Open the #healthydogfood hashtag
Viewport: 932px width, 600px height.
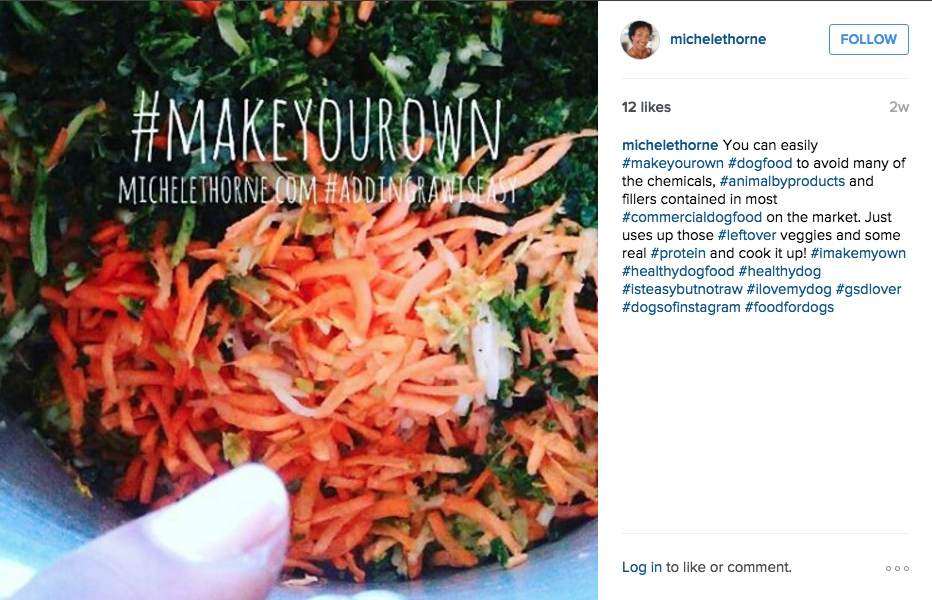(x=678, y=271)
